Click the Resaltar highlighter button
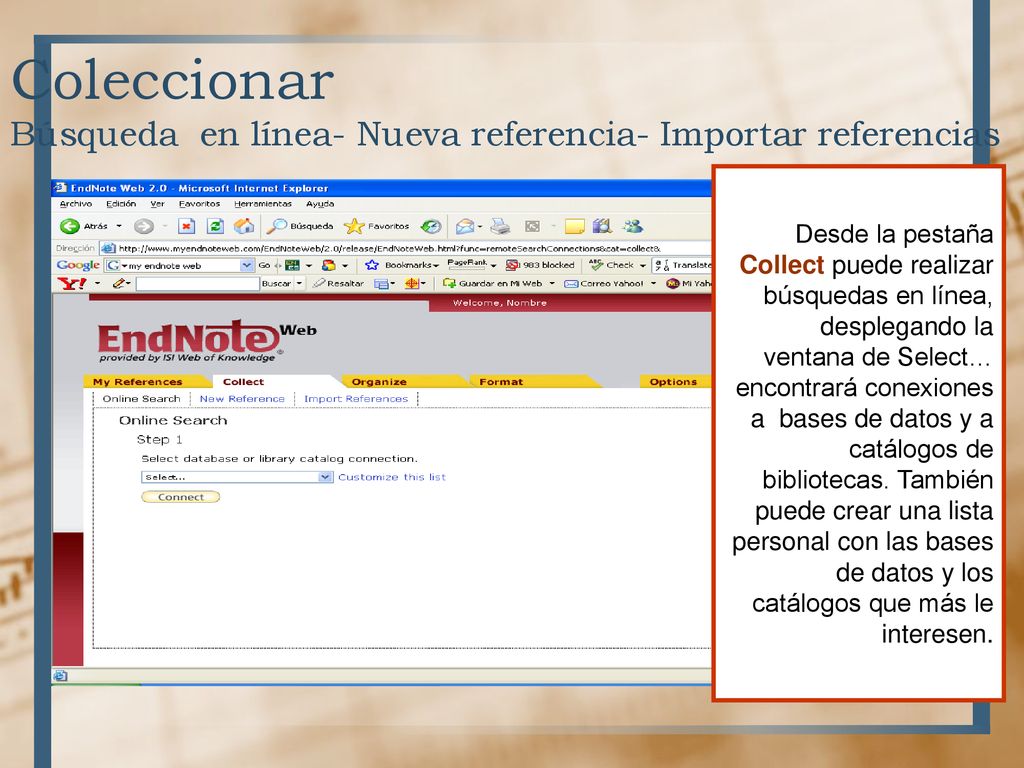The image size is (1024, 768). [338, 283]
